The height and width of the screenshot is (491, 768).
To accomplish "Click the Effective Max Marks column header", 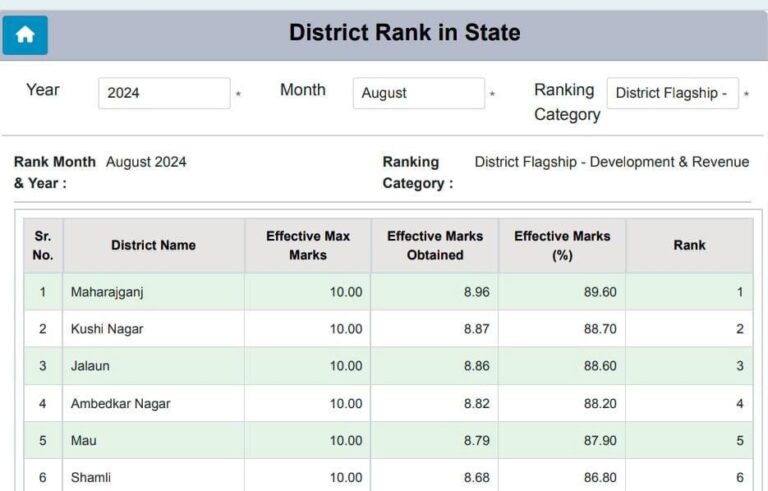I will [307, 245].
